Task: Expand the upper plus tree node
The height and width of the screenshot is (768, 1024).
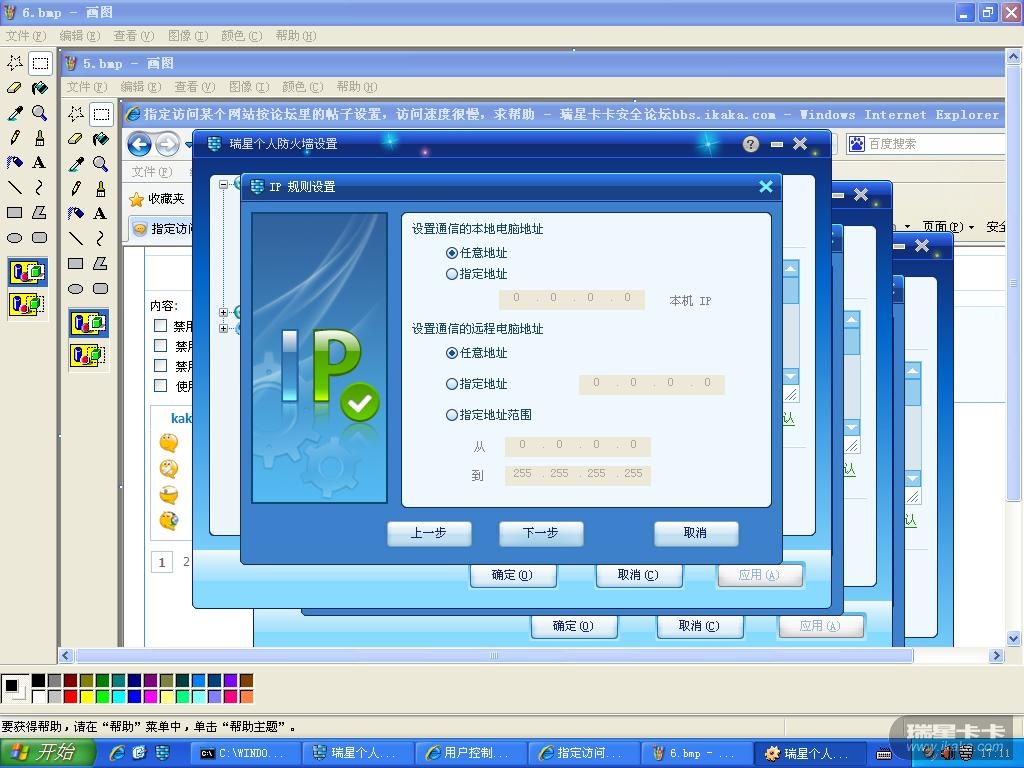Action: [223, 312]
